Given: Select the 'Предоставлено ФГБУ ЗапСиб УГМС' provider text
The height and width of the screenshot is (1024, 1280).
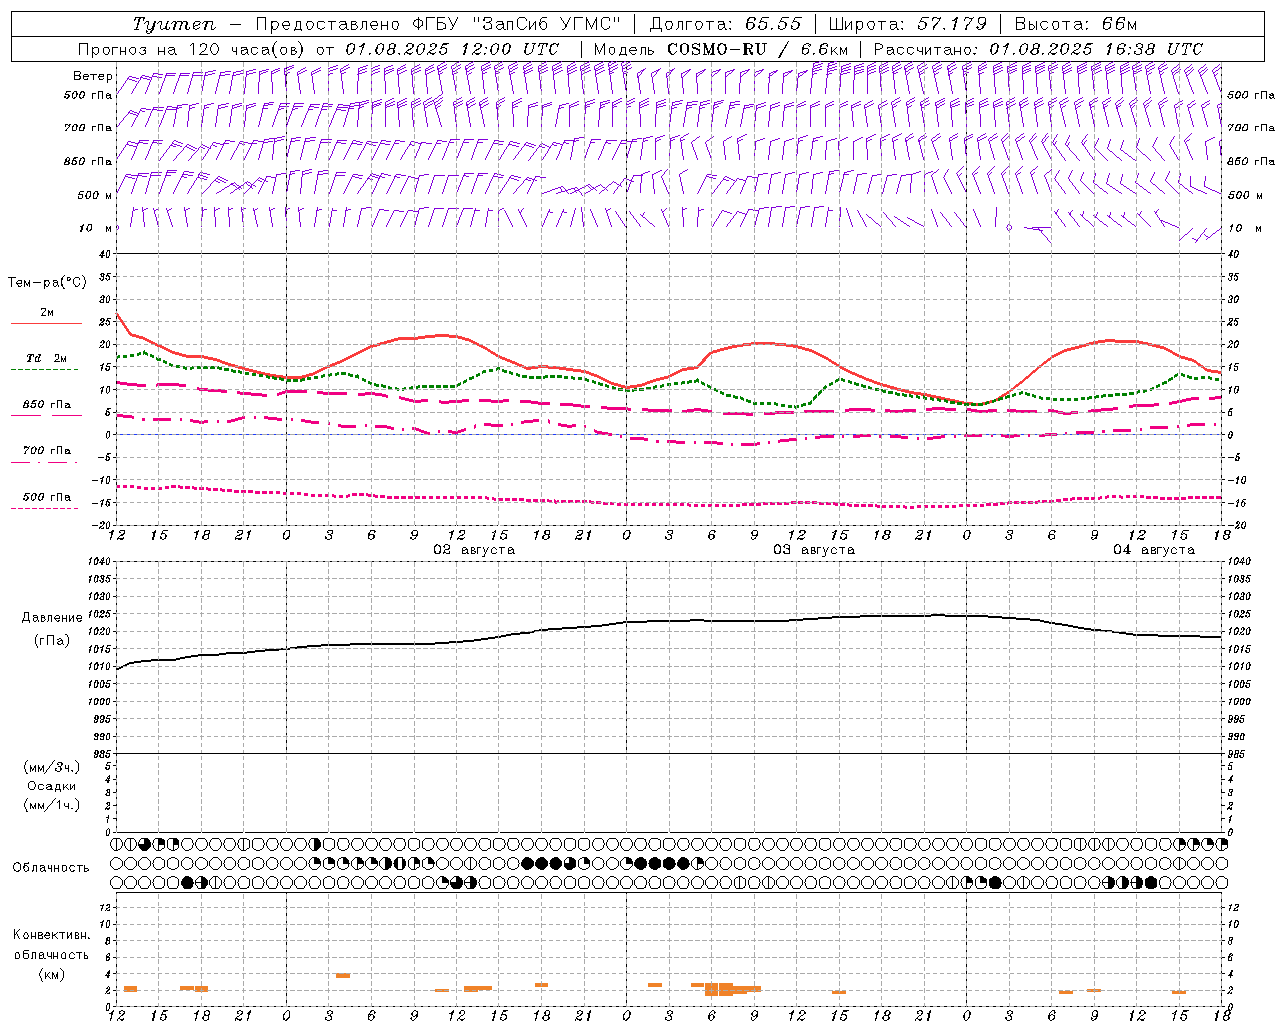Looking at the screenshot, I should tap(438, 24).
